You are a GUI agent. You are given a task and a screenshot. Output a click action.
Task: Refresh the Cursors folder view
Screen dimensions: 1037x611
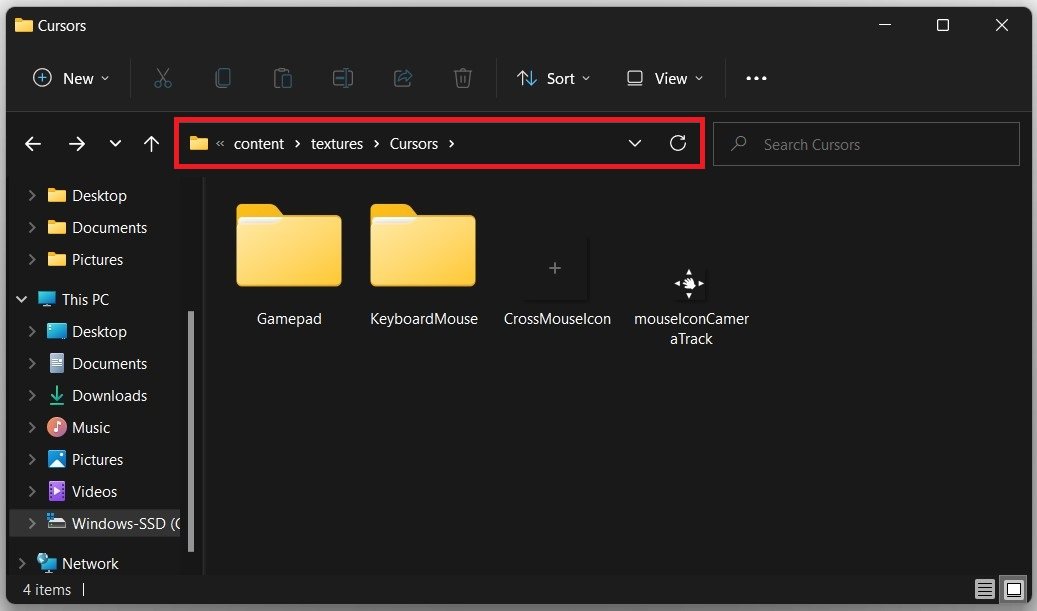tap(678, 143)
